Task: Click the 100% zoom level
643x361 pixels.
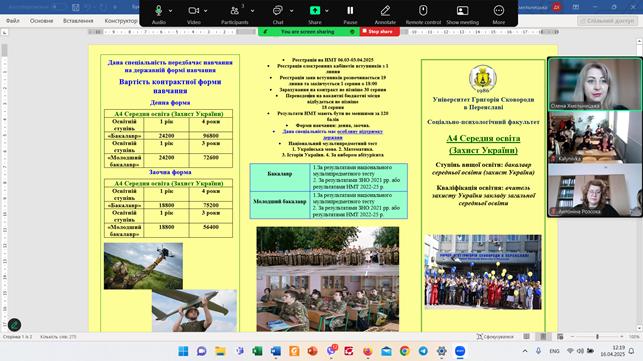Action: [634, 337]
